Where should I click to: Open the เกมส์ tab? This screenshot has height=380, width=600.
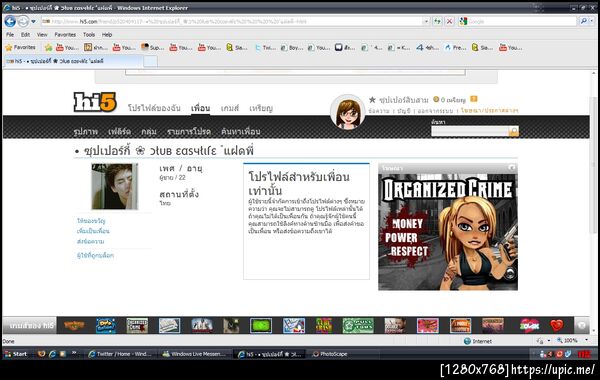point(230,108)
